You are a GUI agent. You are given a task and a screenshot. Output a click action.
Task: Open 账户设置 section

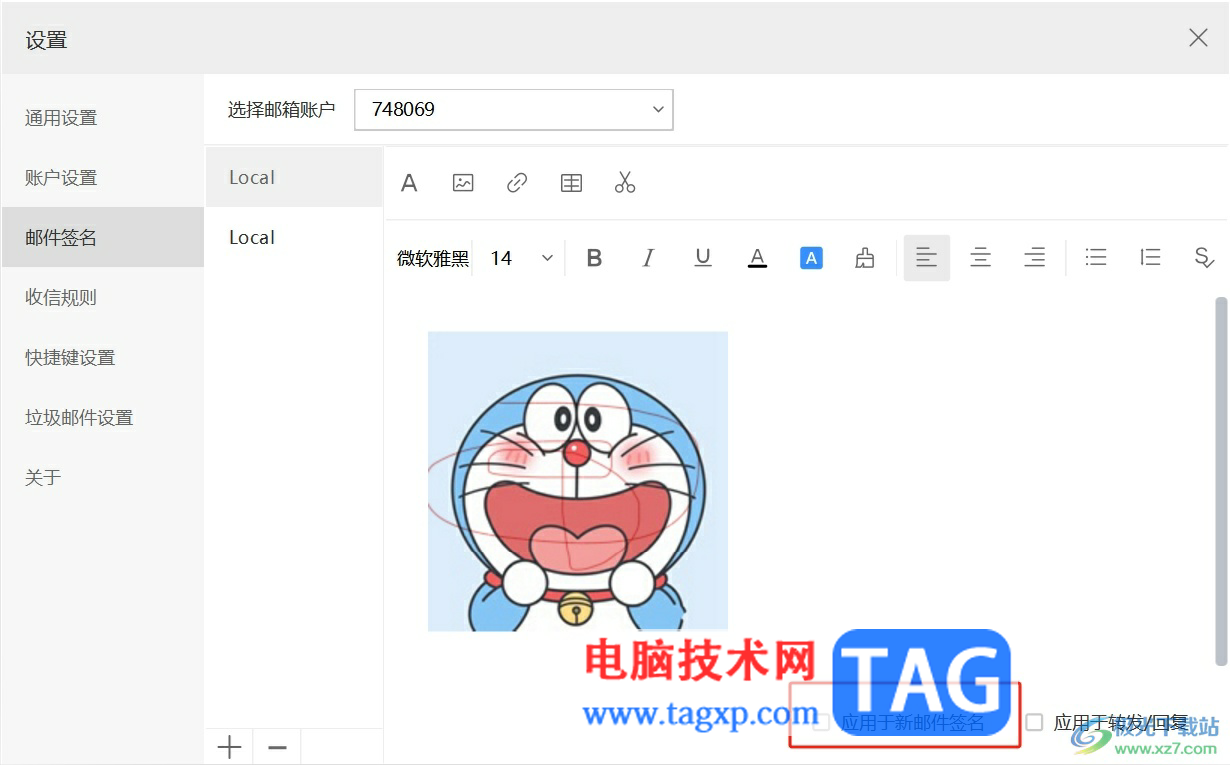pyautogui.click(x=103, y=178)
